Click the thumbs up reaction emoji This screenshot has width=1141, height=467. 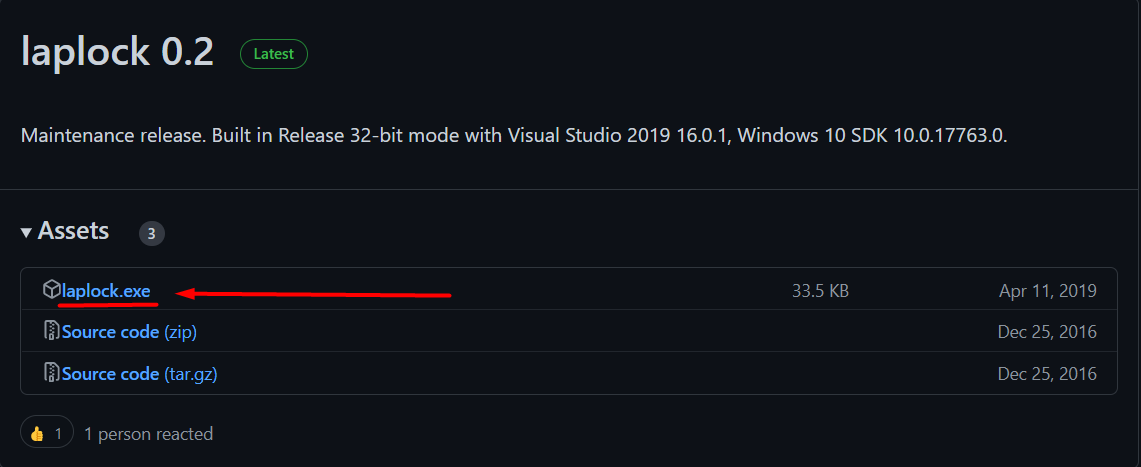tap(37, 434)
